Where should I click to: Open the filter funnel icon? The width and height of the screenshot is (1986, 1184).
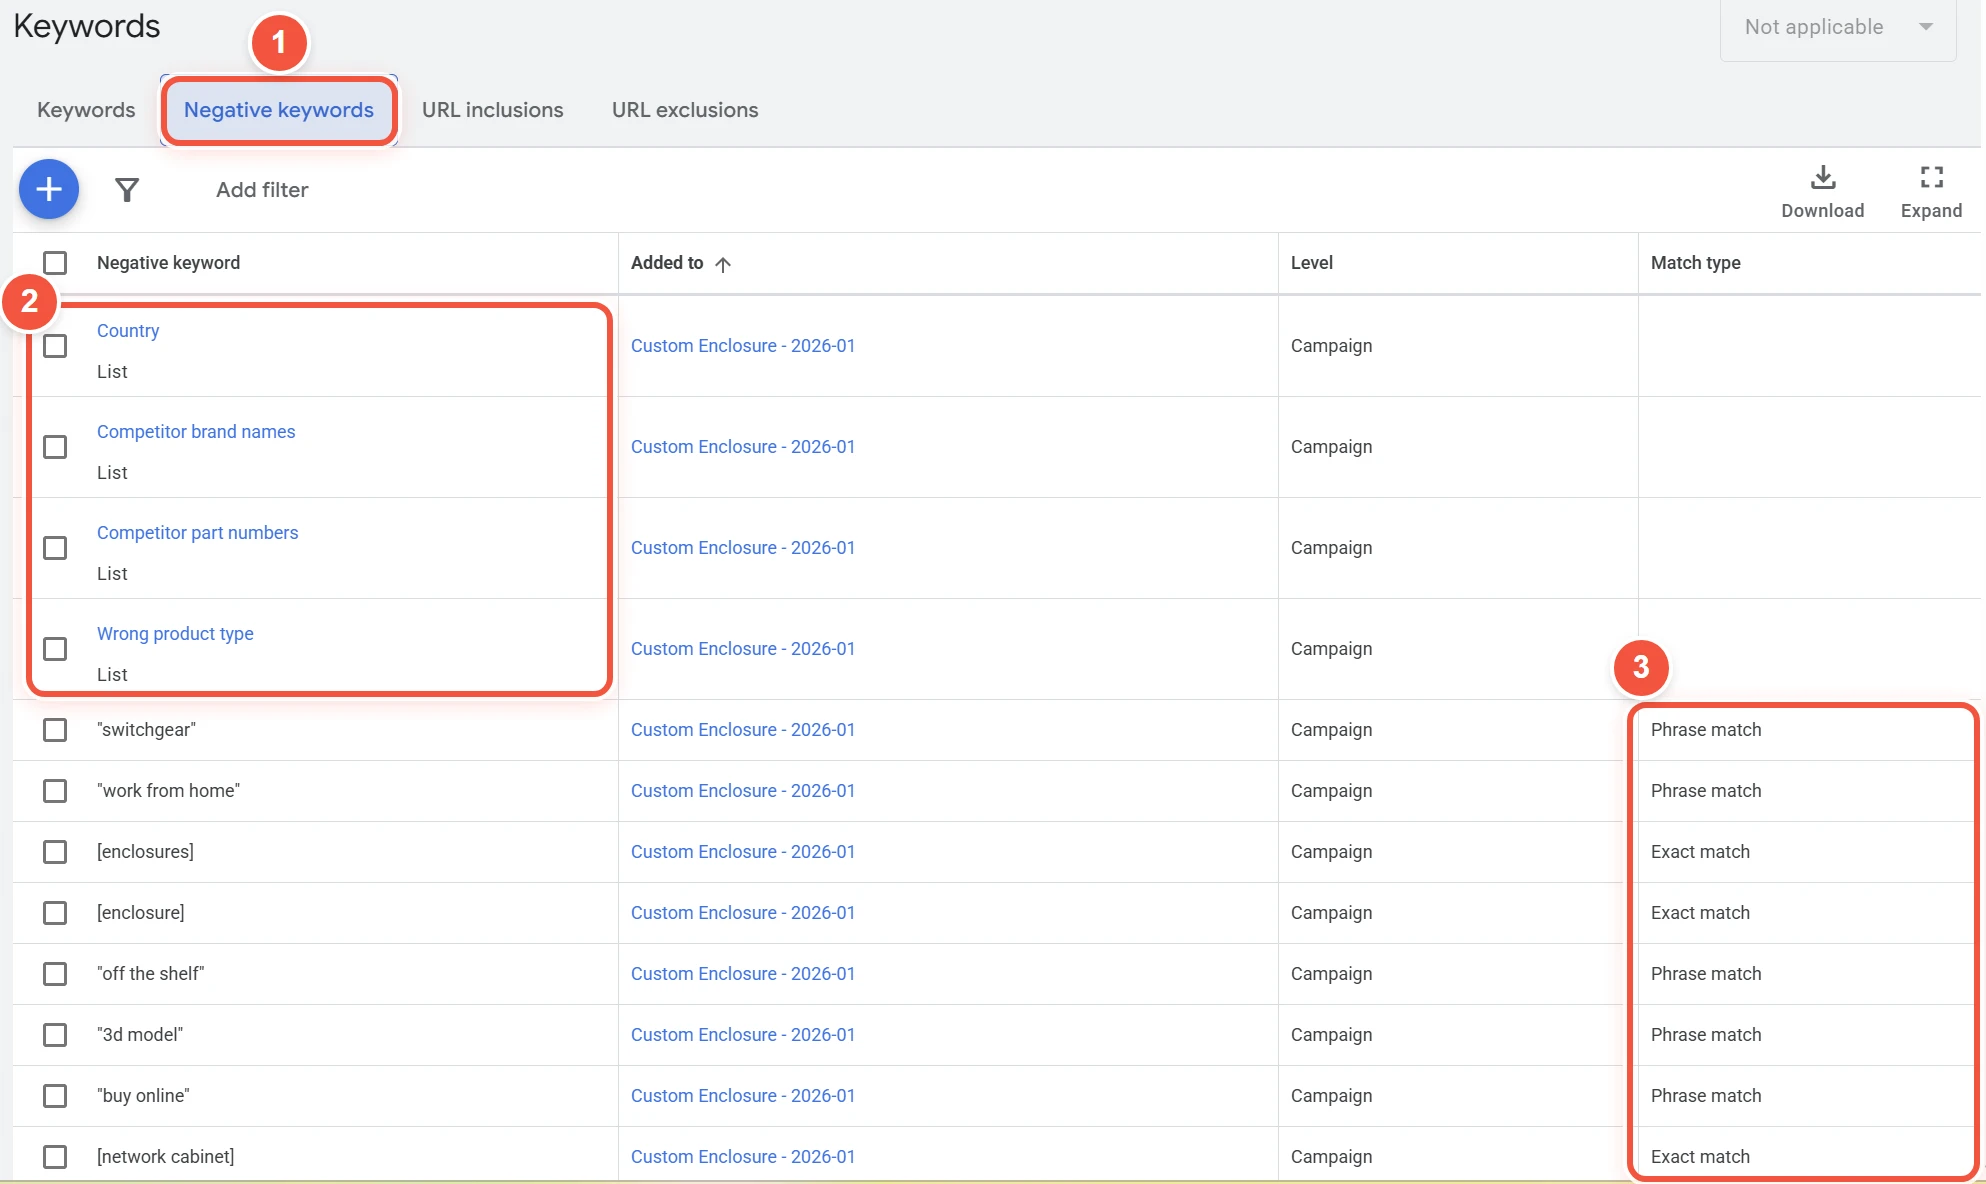[x=127, y=190]
